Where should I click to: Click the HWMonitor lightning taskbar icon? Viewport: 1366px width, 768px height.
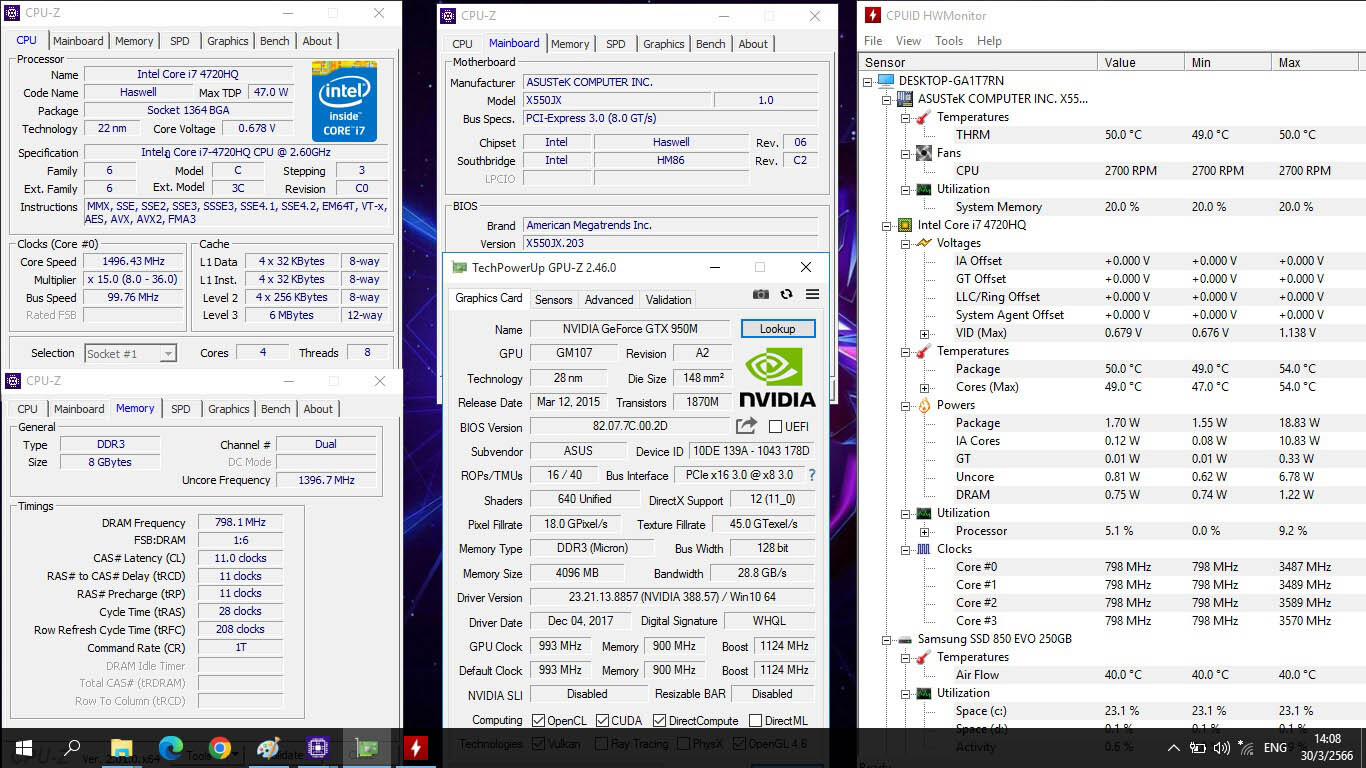415,748
